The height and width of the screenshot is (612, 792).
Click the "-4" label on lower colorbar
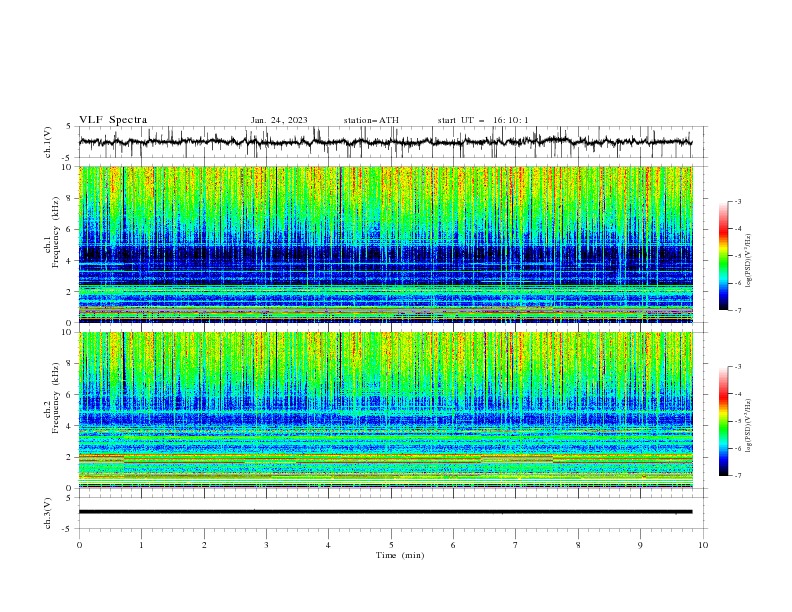coord(737,394)
